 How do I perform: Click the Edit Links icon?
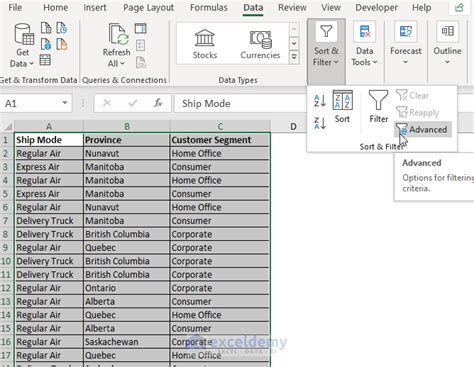(141, 62)
